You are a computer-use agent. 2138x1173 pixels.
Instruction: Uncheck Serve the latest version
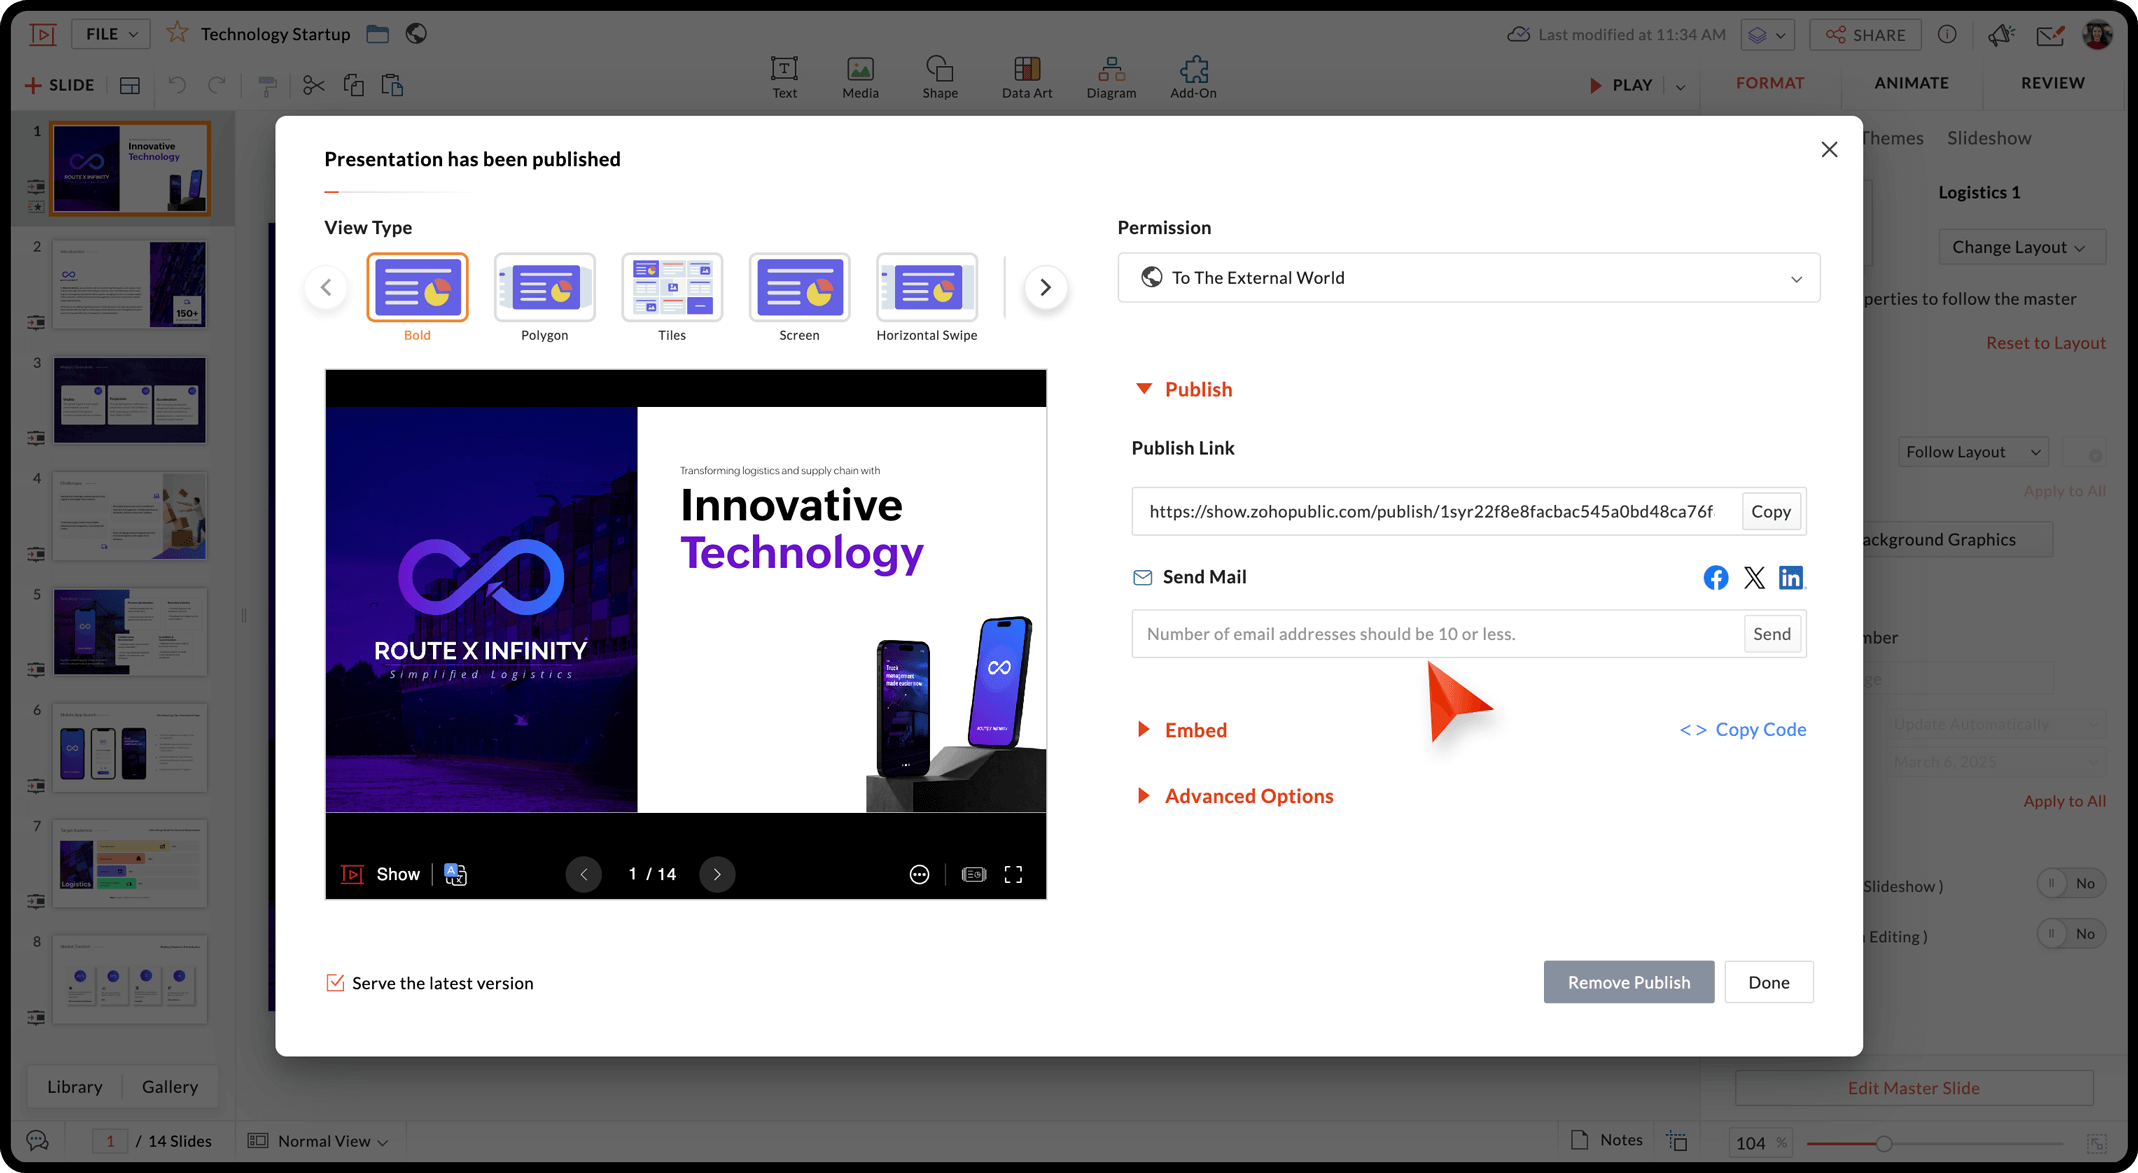point(335,983)
